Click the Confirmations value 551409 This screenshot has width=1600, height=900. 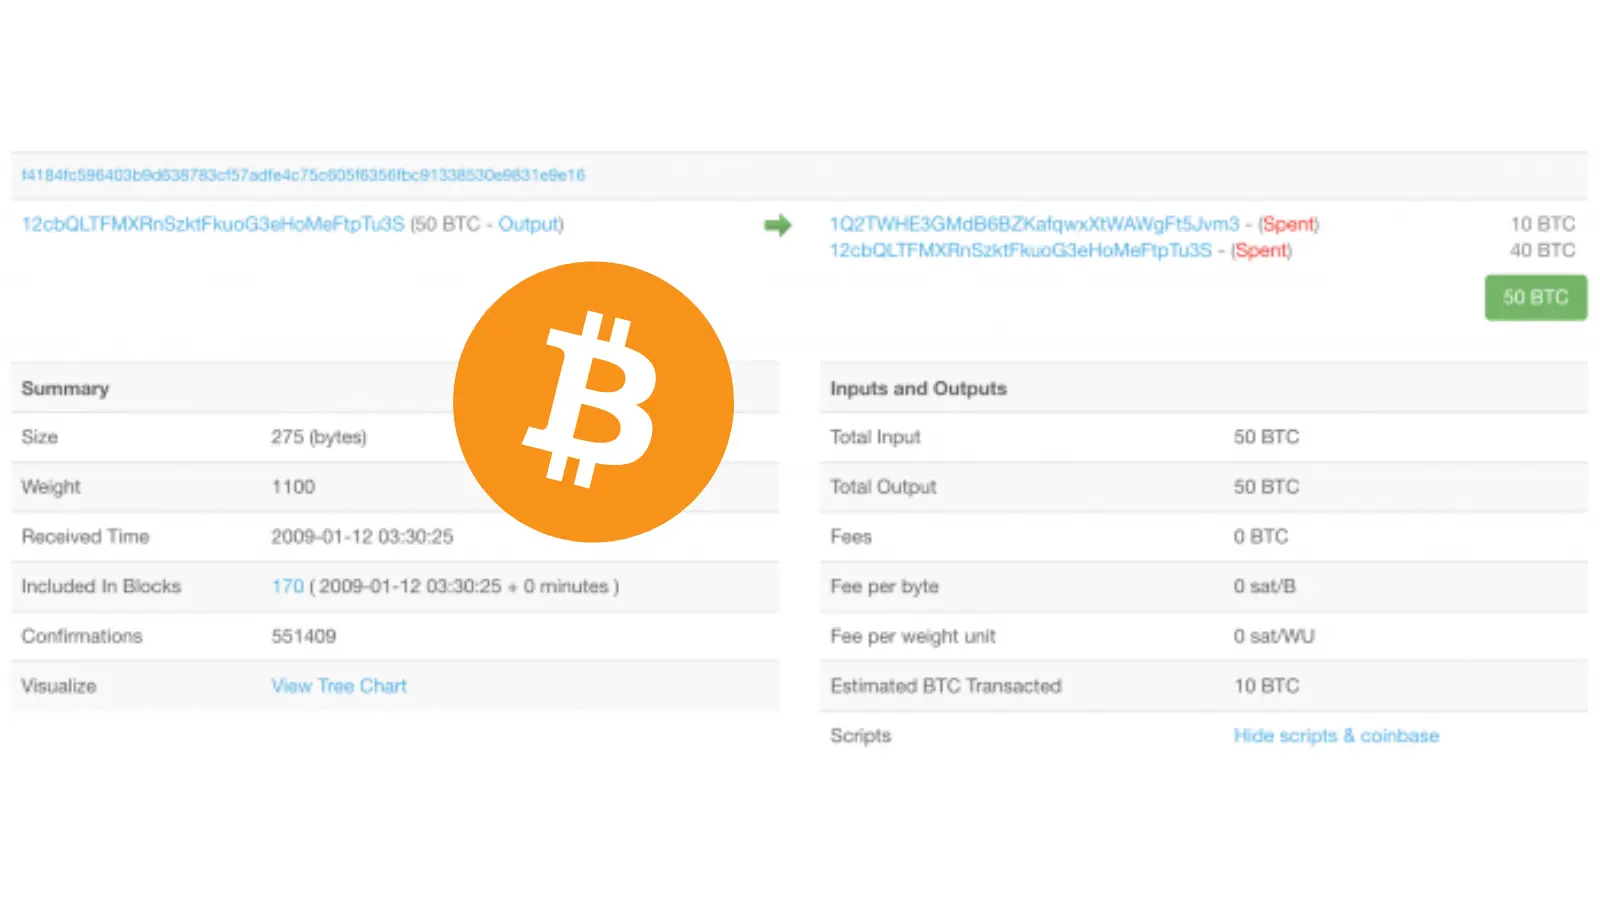point(304,636)
